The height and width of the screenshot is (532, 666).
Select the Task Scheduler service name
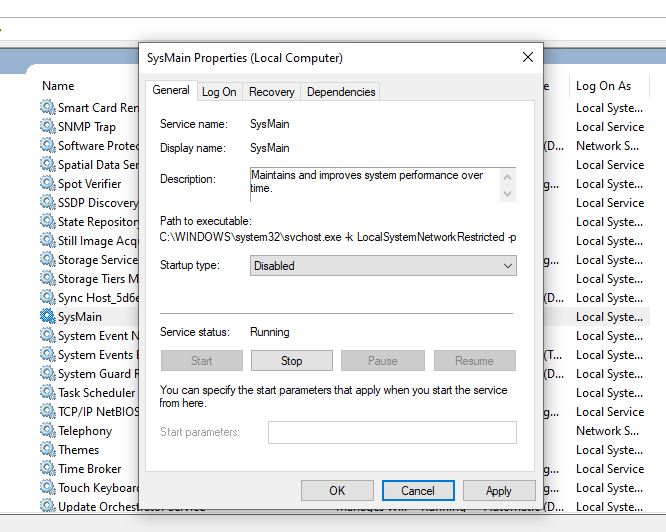coord(96,393)
